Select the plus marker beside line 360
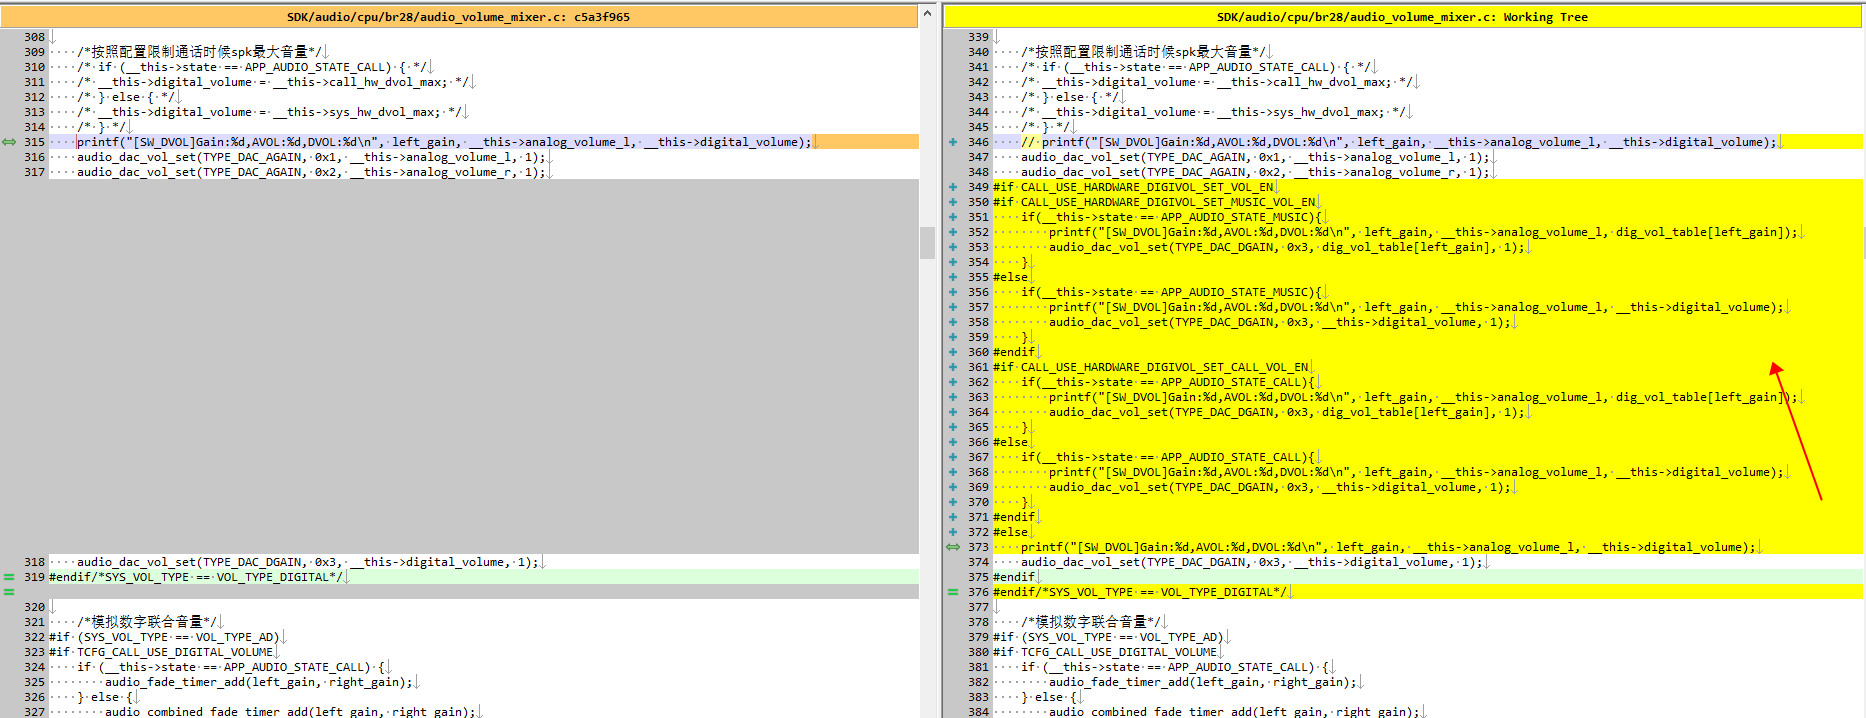Viewport: 1866px width, 718px height. 953,352
